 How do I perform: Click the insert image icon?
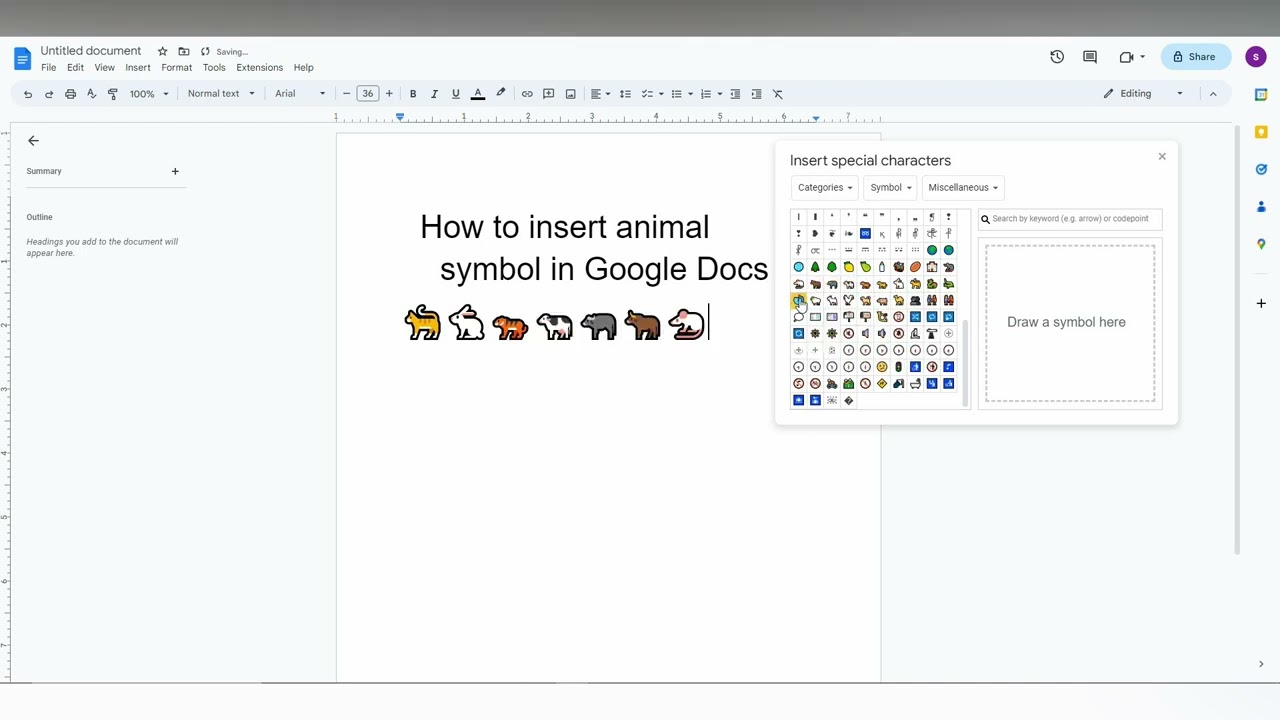point(570,94)
